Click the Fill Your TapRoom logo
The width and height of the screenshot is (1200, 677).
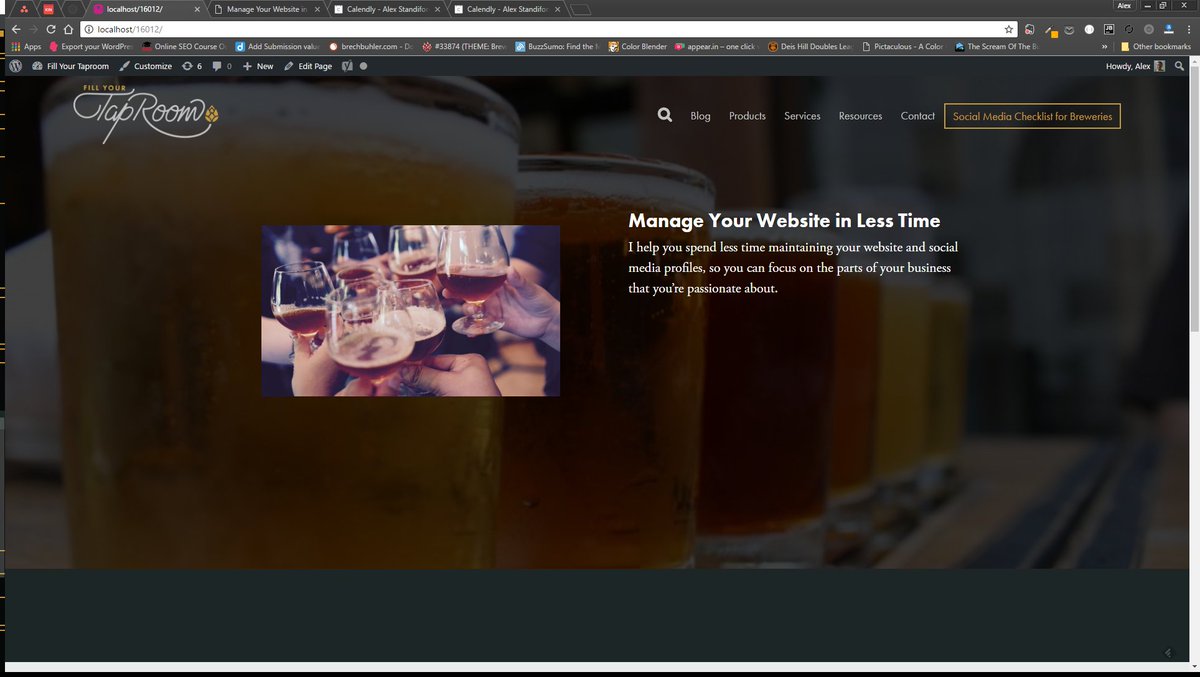click(x=145, y=115)
